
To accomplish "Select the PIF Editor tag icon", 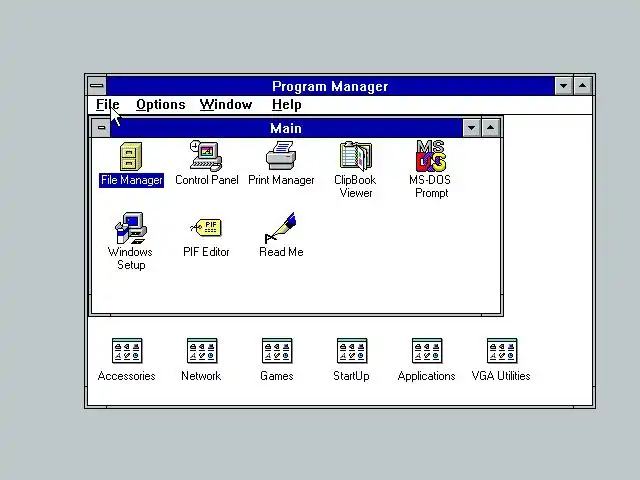I will click(206, 227).
